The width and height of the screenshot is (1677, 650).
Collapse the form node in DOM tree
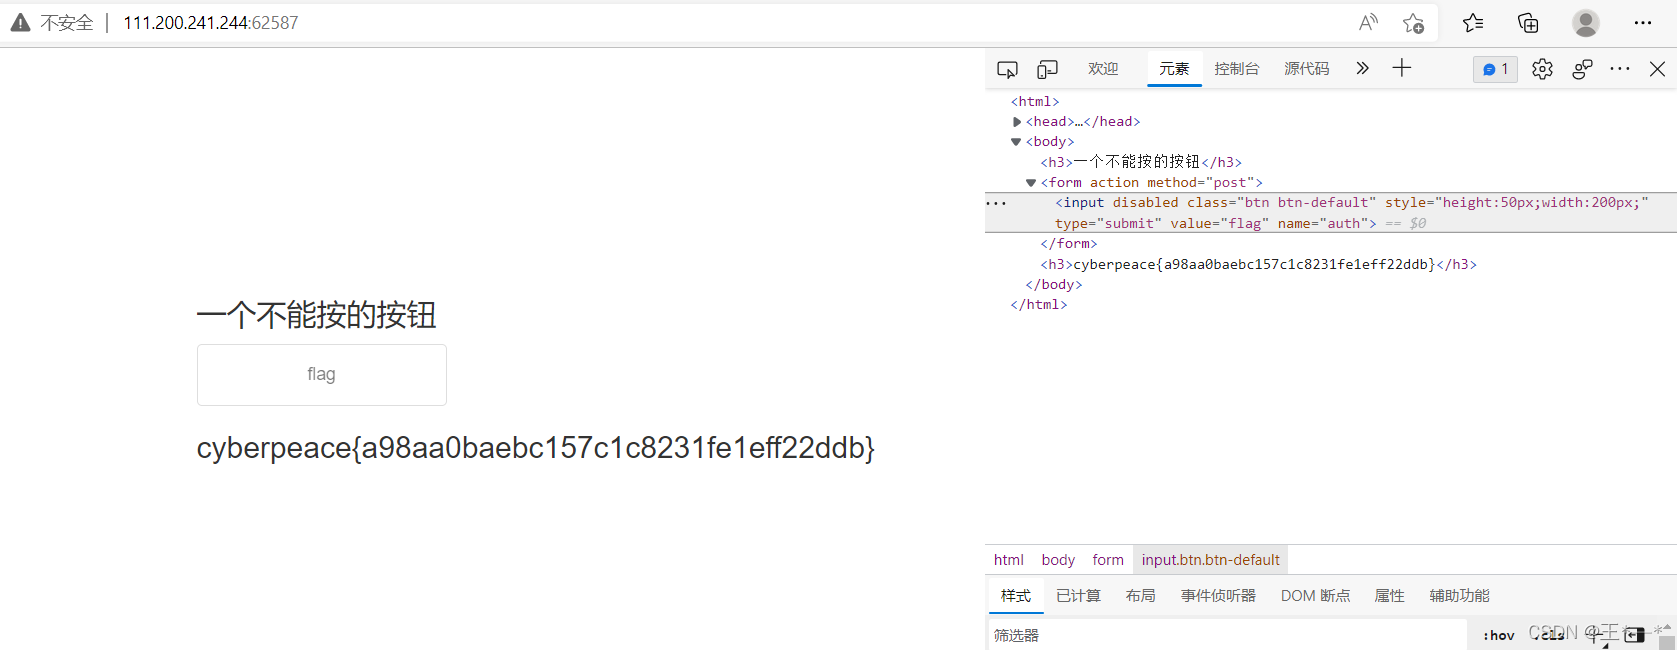point(1031,183)
